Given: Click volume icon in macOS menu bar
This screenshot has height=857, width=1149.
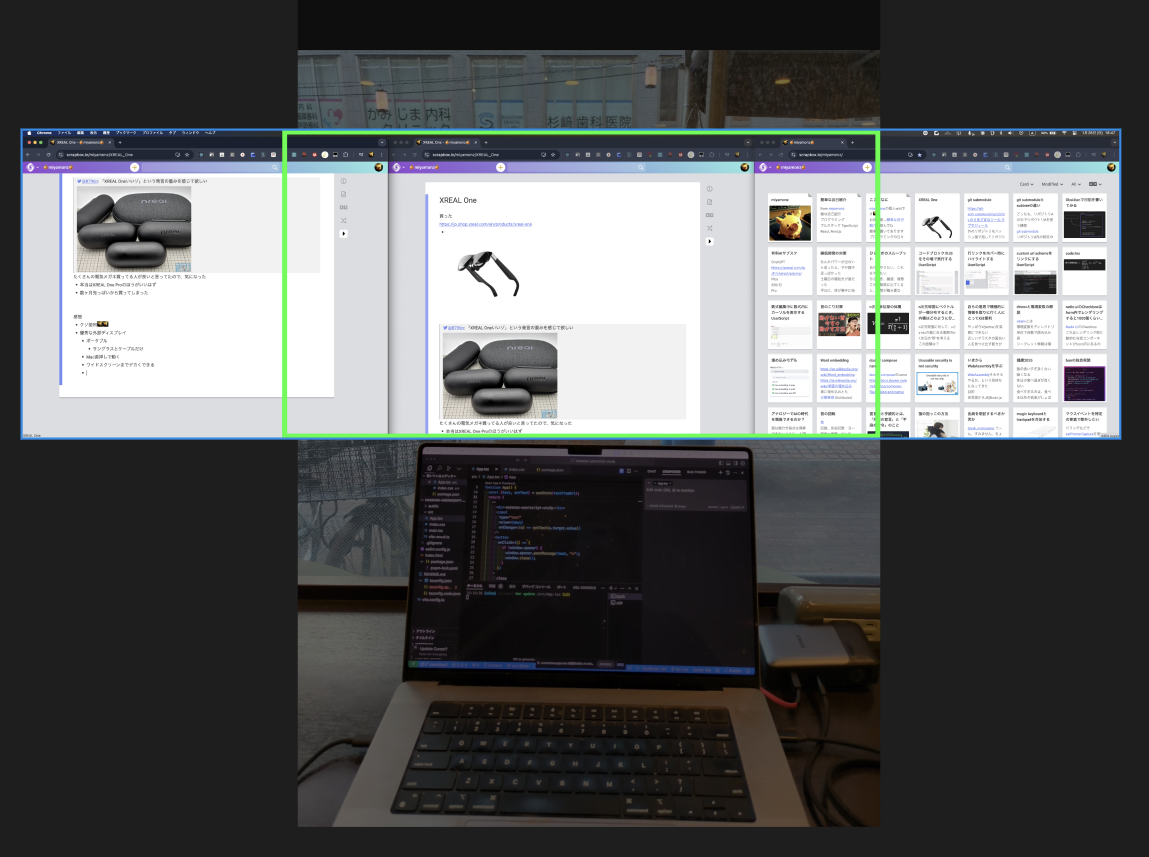Looking at the screenshot, I should pyautogui.click(x=1011, y=133).
